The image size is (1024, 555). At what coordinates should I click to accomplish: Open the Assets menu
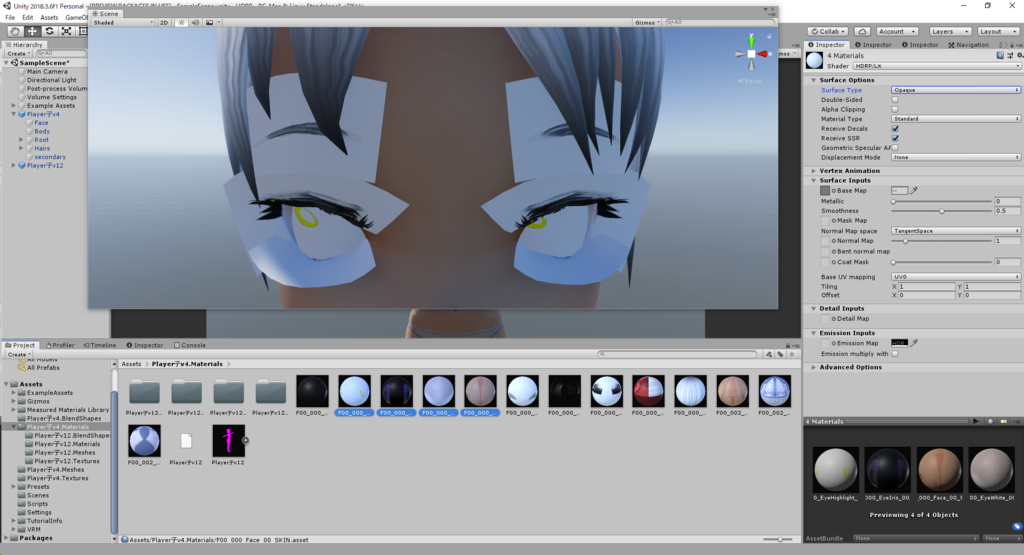point(49,18)
